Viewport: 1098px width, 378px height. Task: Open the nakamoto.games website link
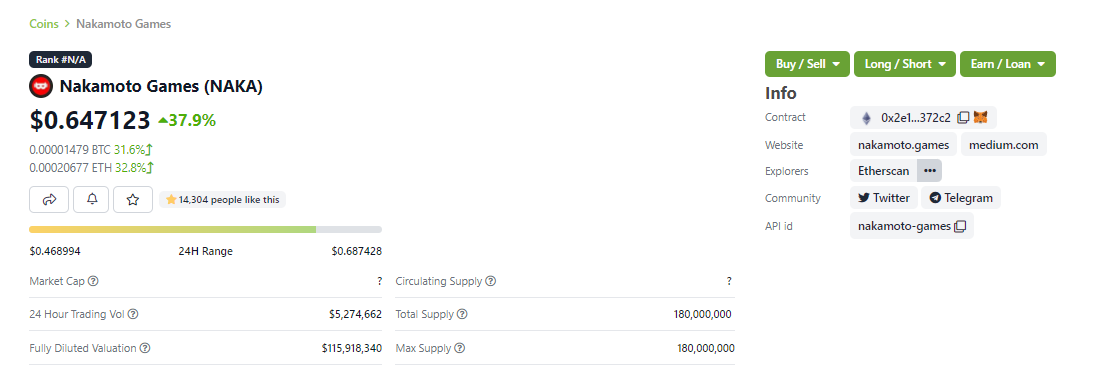click(903, 145)
